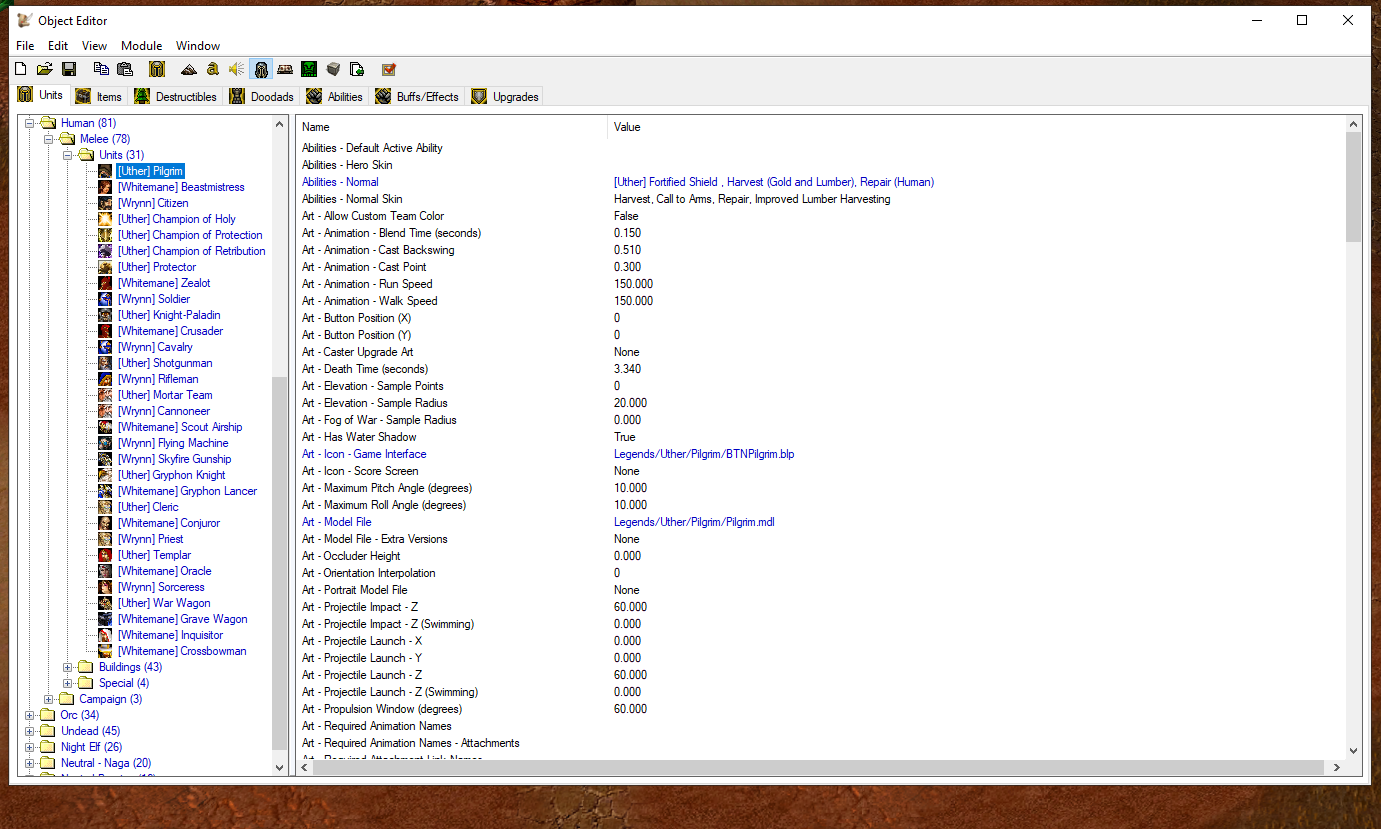The height and width of the screenshot is (829, 1381).
Task: Open the Module menu
Action: 141,46
